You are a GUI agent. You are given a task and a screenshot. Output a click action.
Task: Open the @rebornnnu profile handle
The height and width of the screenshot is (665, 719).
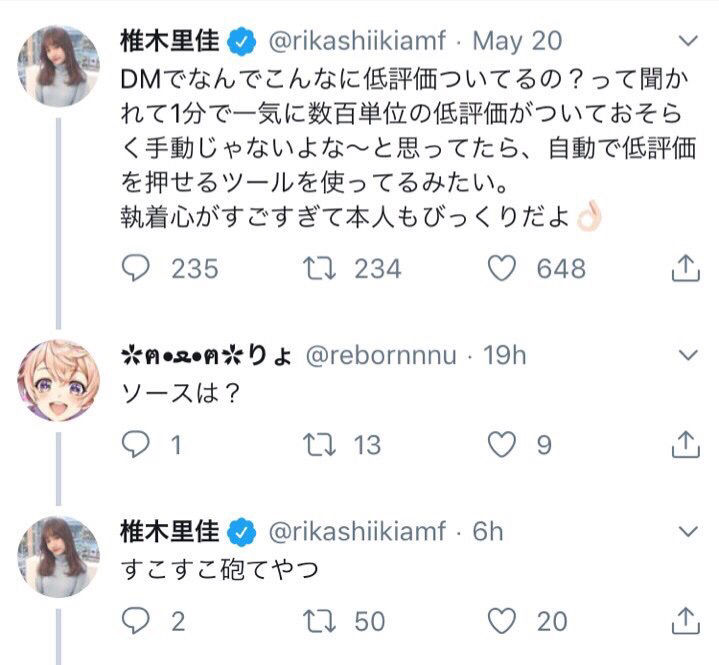381,356
